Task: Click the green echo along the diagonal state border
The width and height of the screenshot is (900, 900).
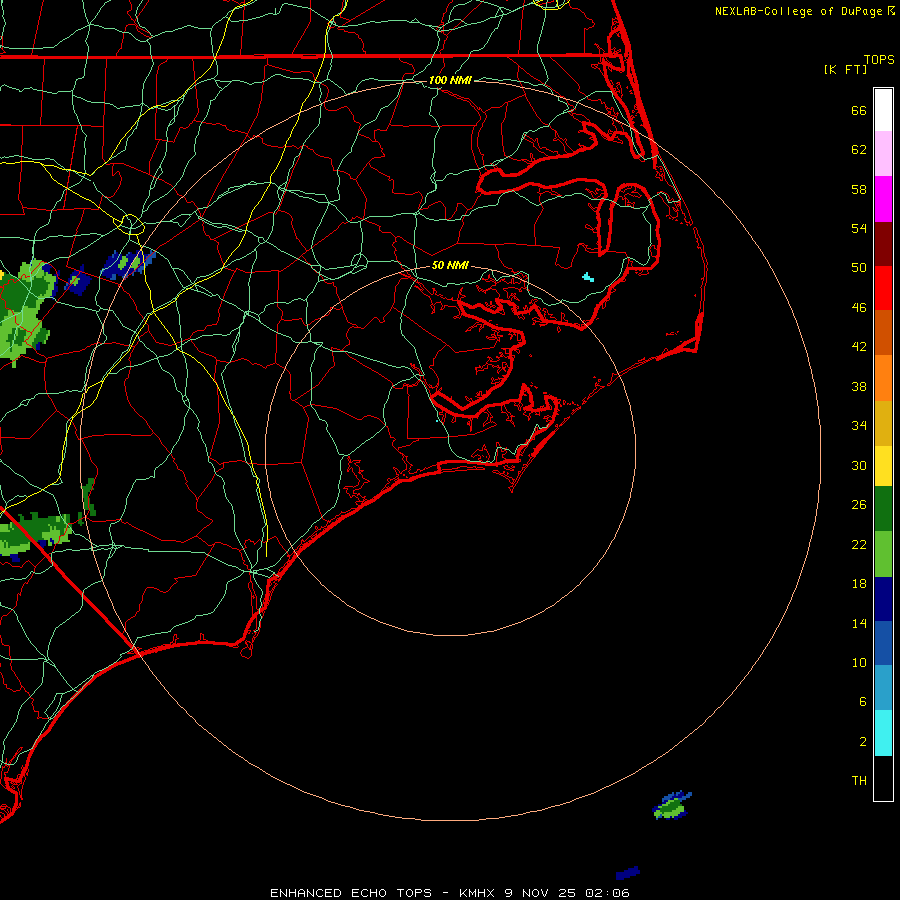Action: point(36,534)
